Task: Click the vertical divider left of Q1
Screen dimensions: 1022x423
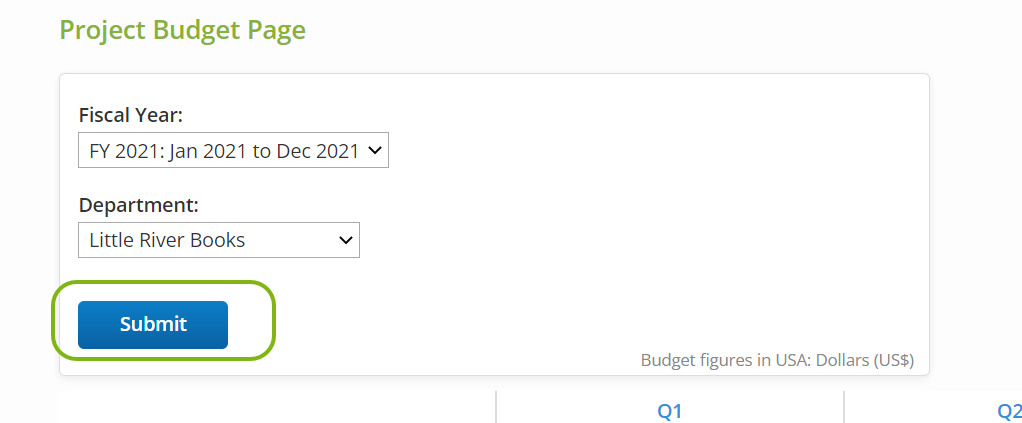Action: coord(496,407)
